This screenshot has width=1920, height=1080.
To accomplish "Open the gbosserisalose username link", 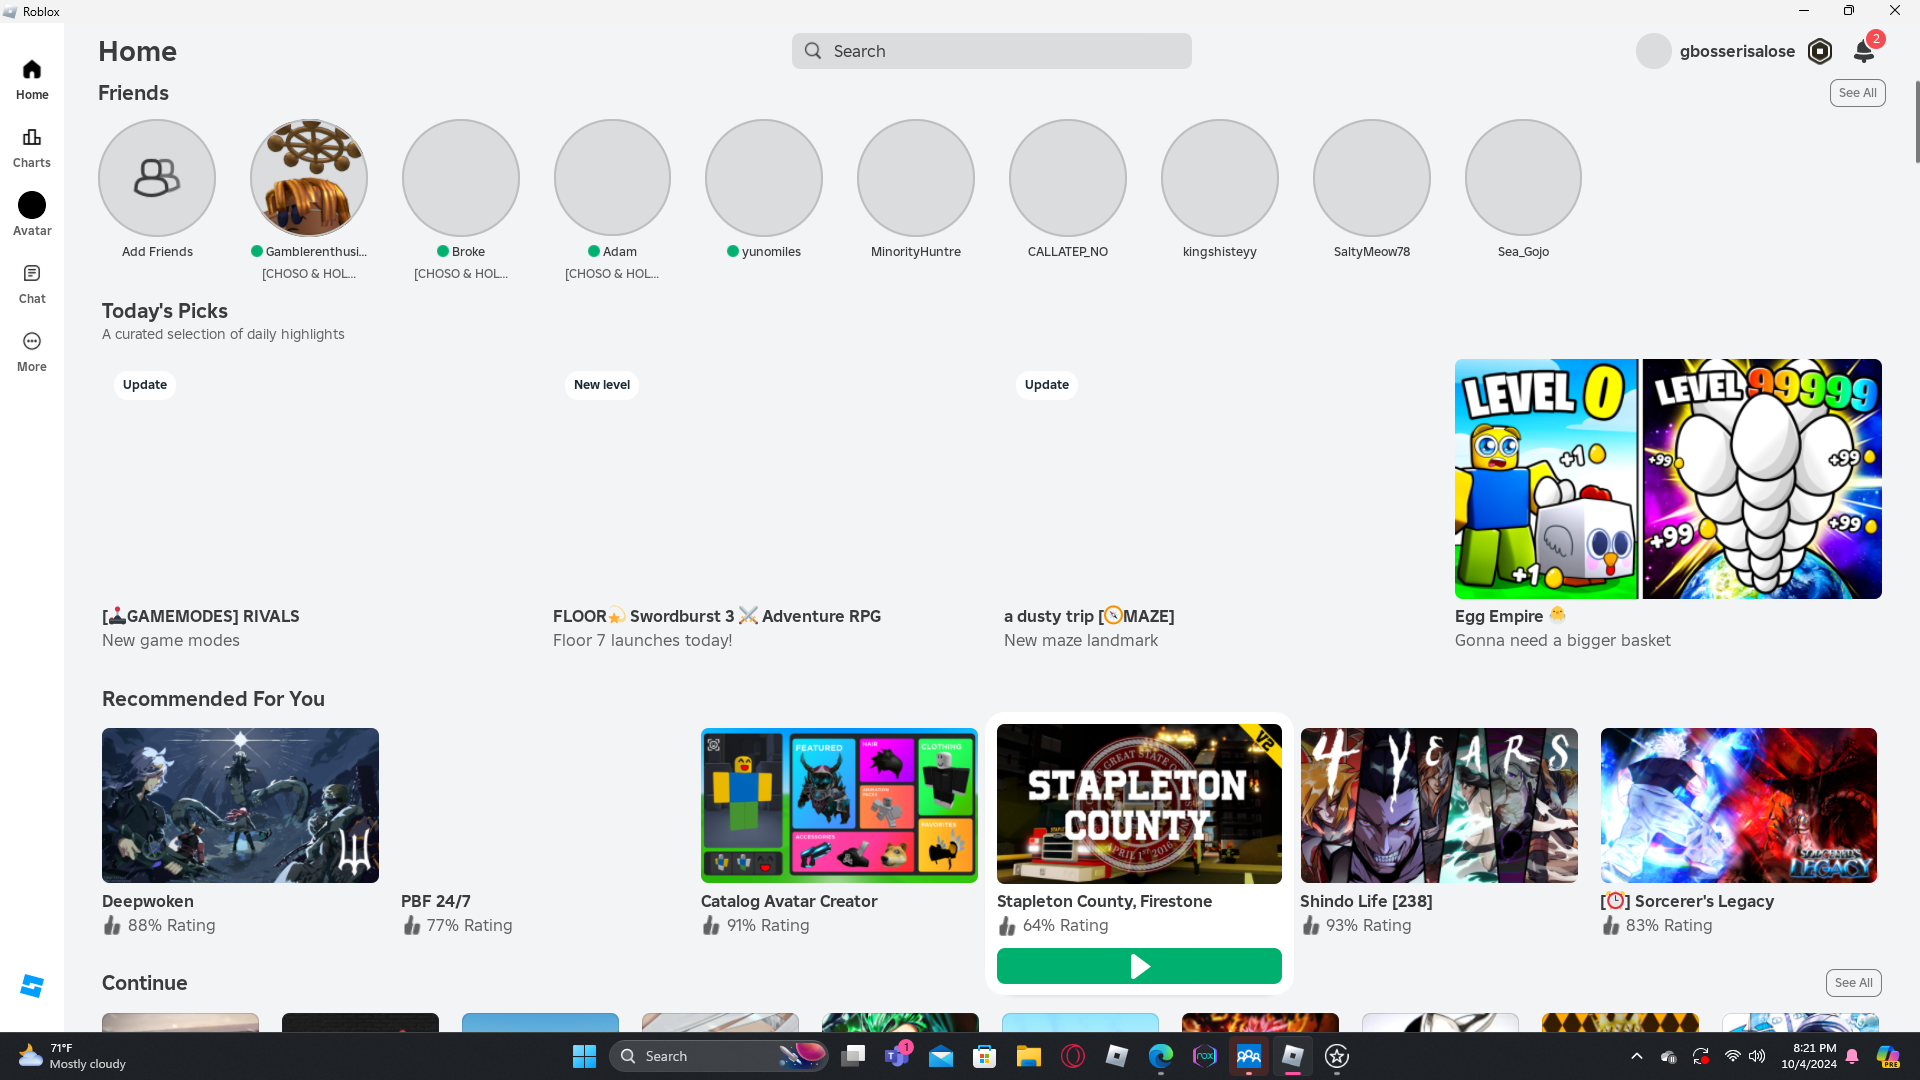I will pos(1737,51).
